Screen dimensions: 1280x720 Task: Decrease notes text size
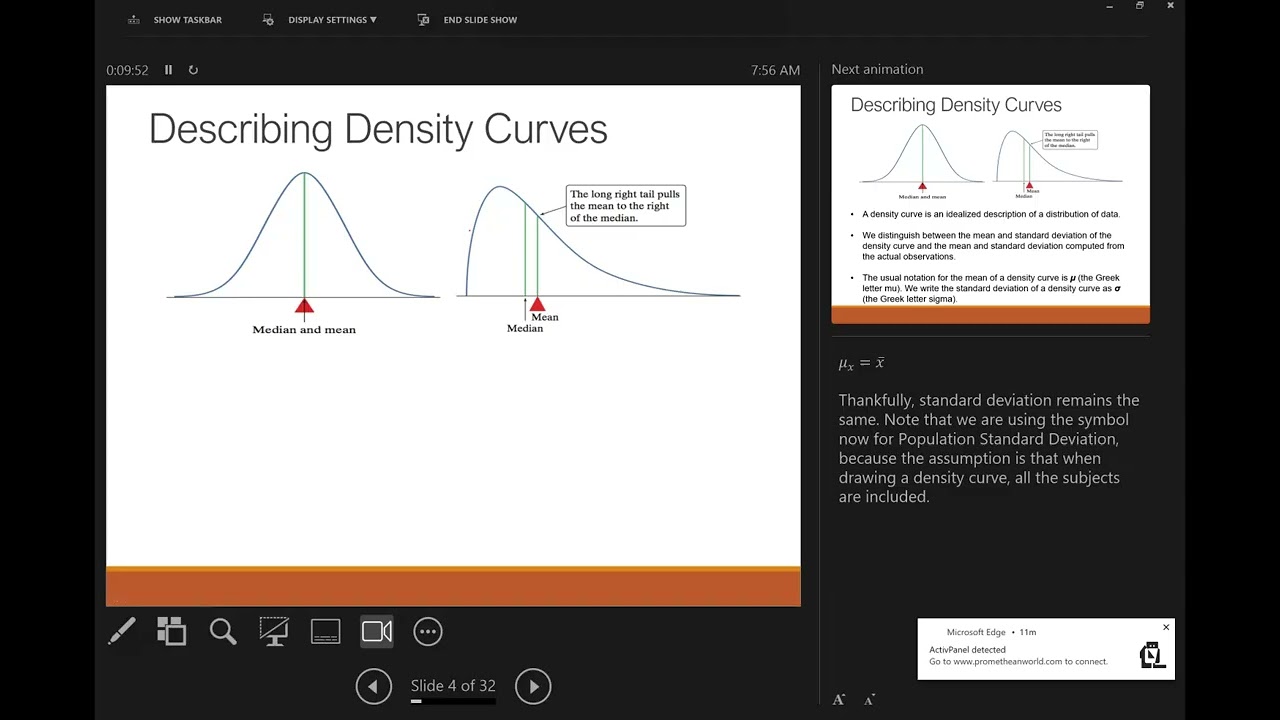coord(869,700)
